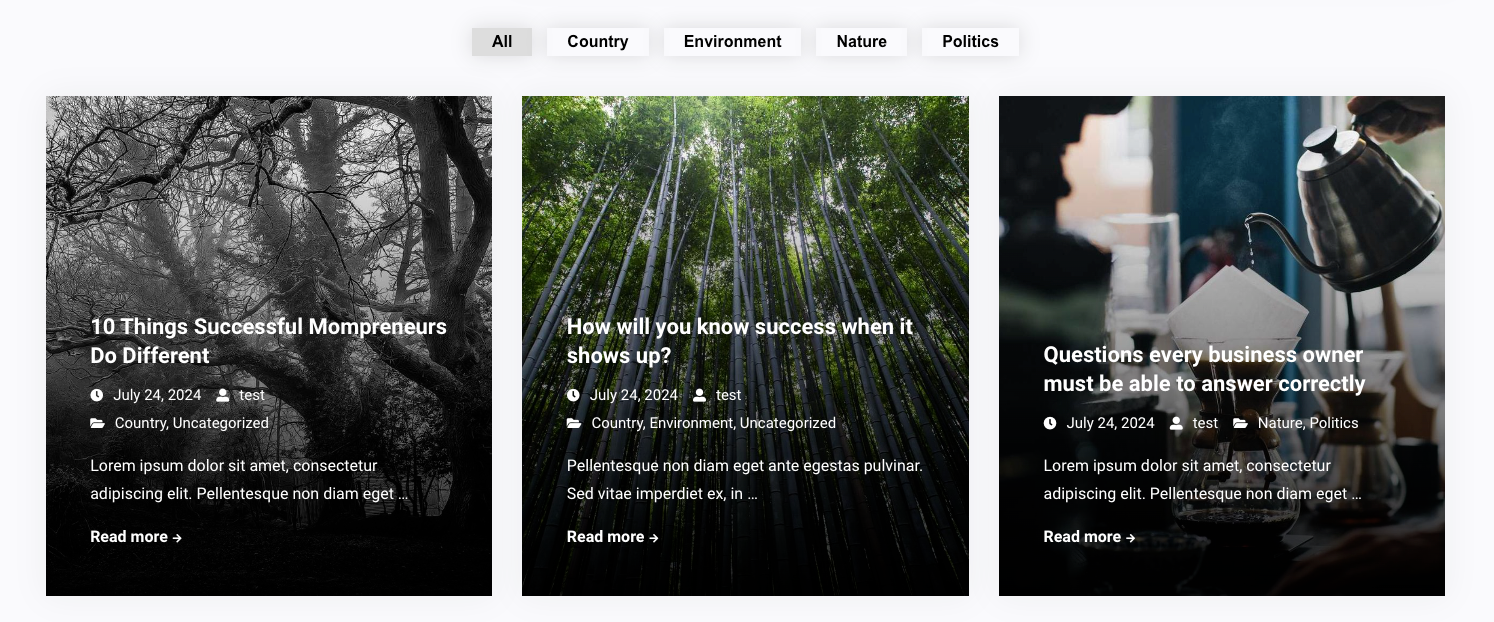
Task: Open Country category on Mompreneurs post
Action: tap(140, 423)
